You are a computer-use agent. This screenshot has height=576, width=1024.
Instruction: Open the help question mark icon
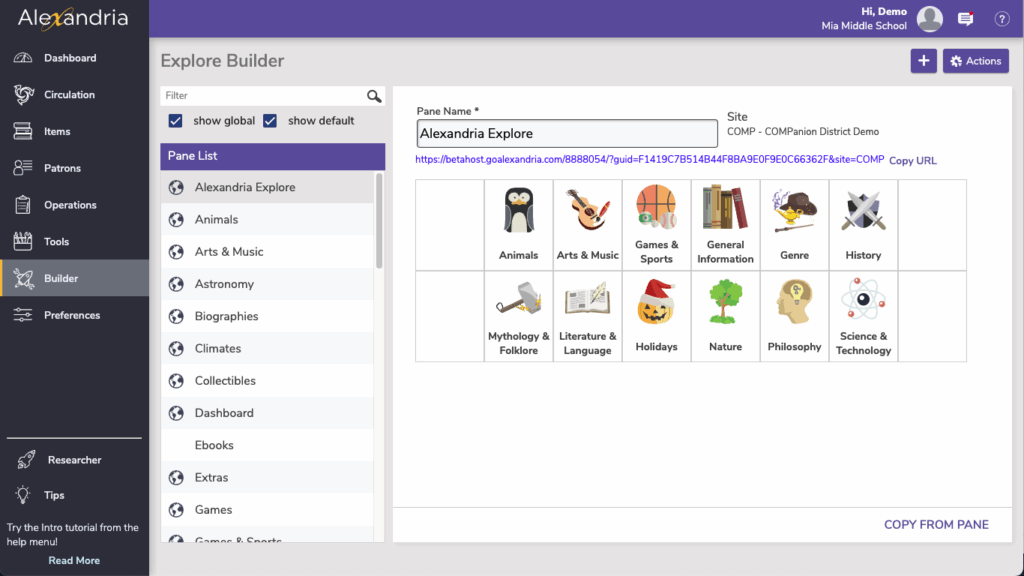tap(1001, 19)
